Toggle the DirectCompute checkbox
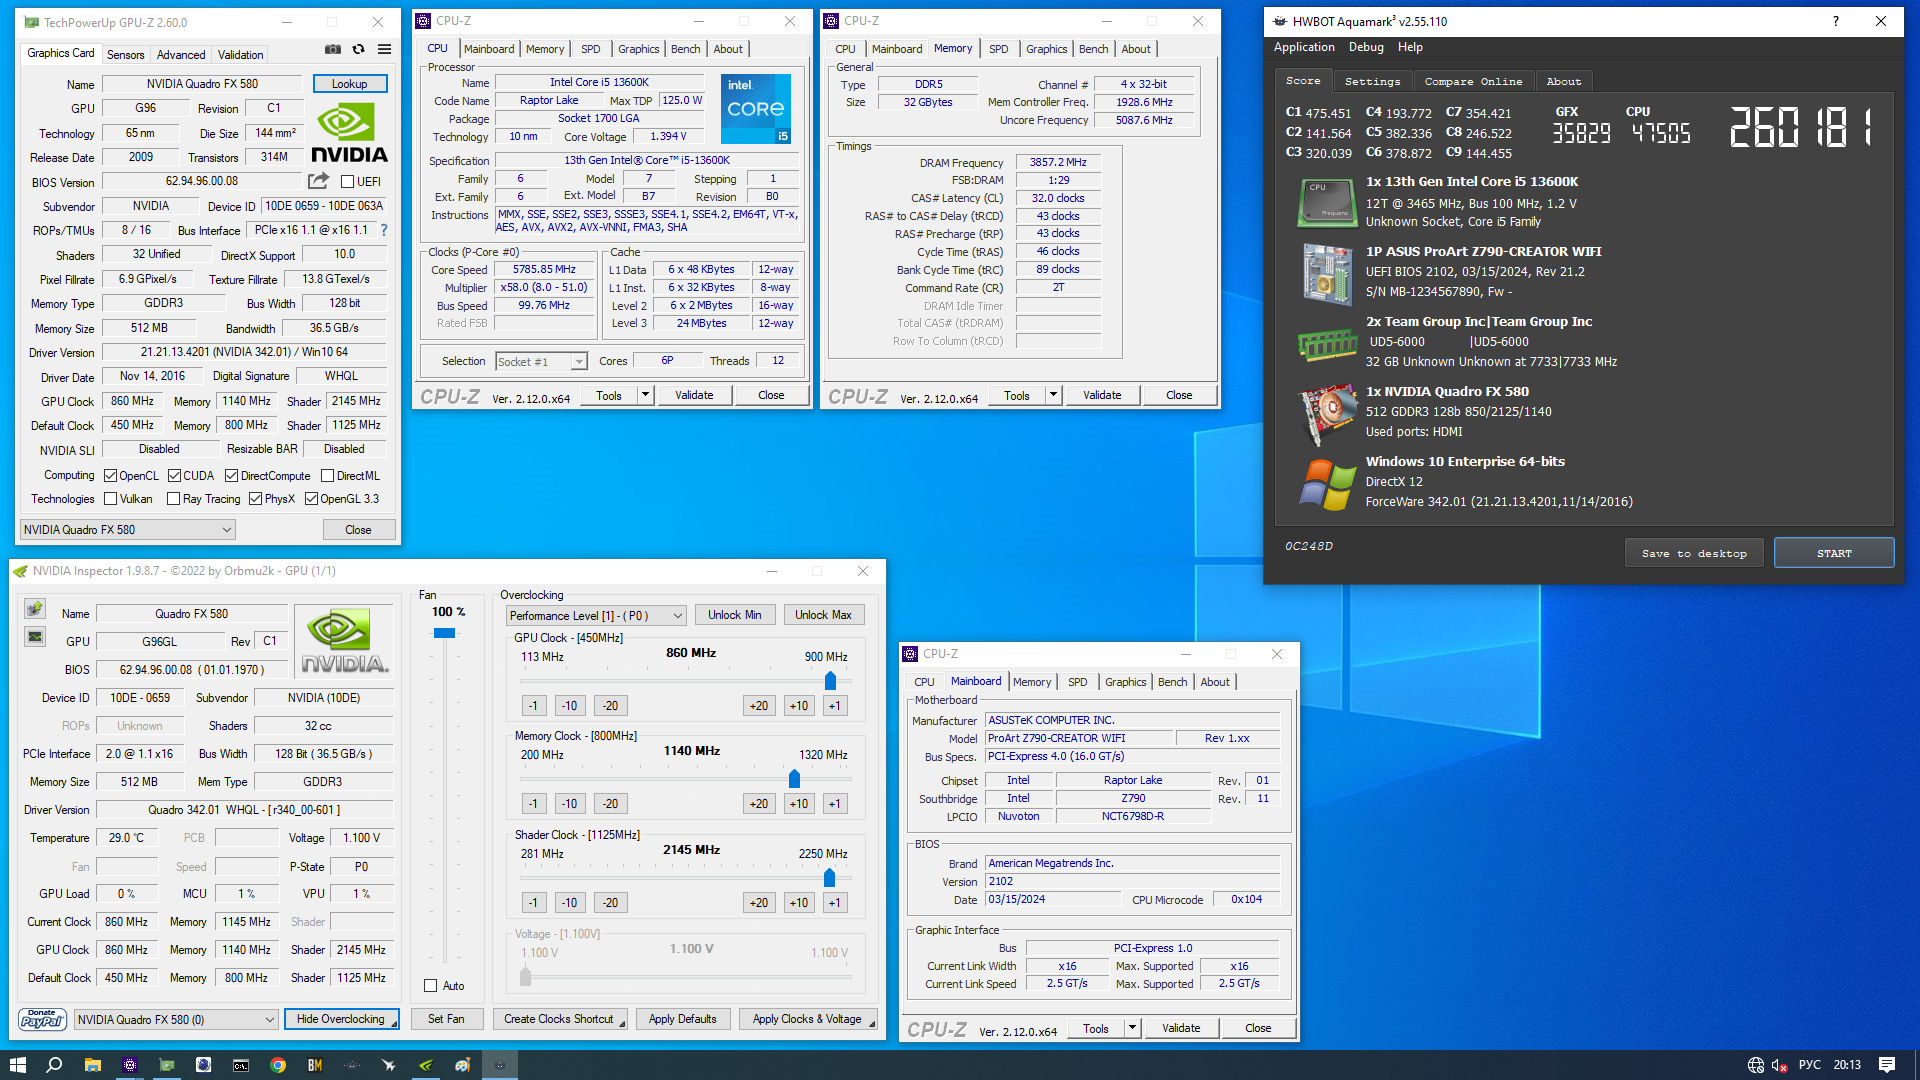The width and height of the screenshot is (1920, 1080). 231,476
